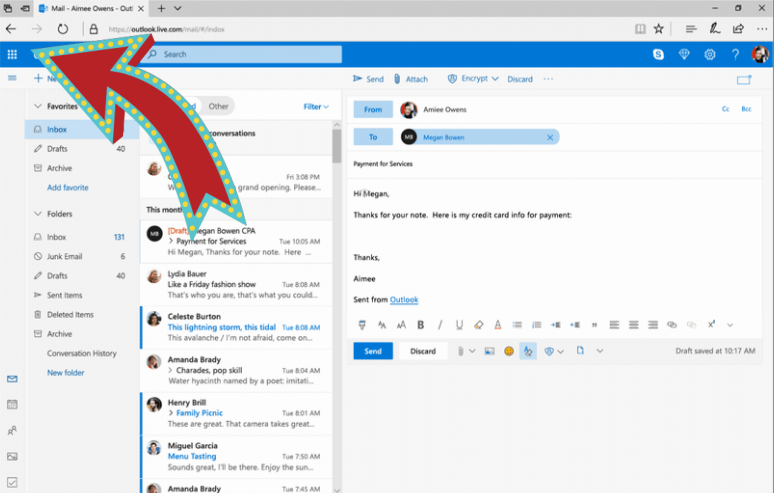Click the Add favorite link

click(x=67, y=187)
